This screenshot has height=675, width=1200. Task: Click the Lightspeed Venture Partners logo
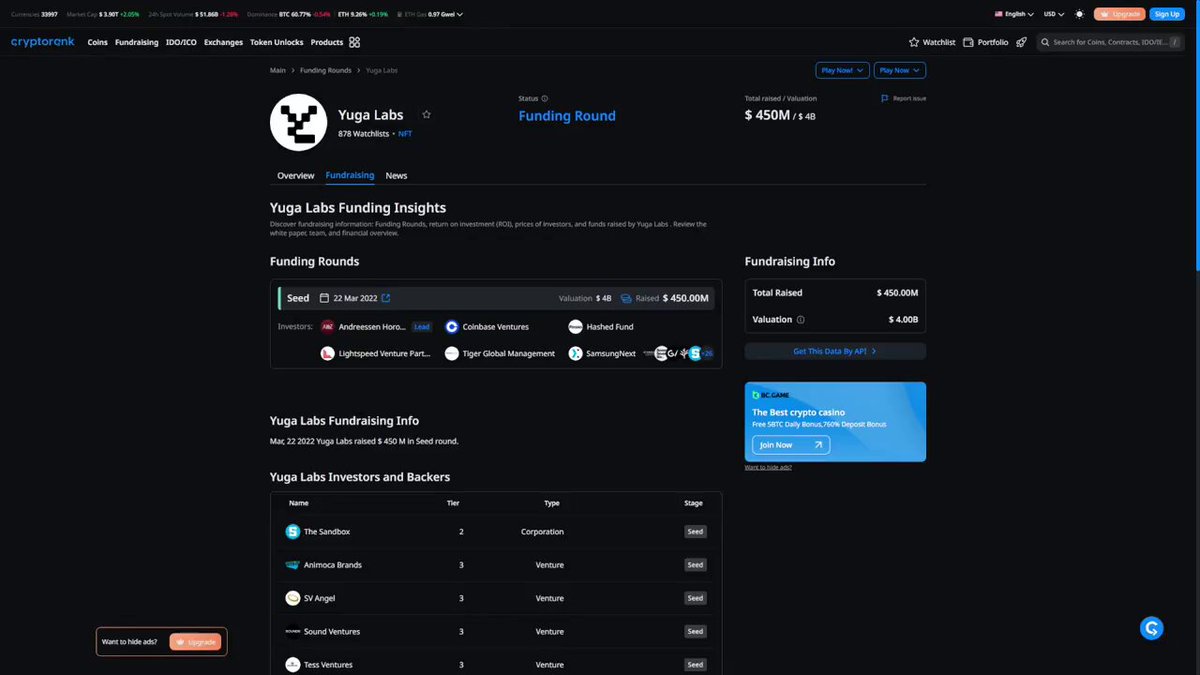pyautogui.click(x=327, y=353)
